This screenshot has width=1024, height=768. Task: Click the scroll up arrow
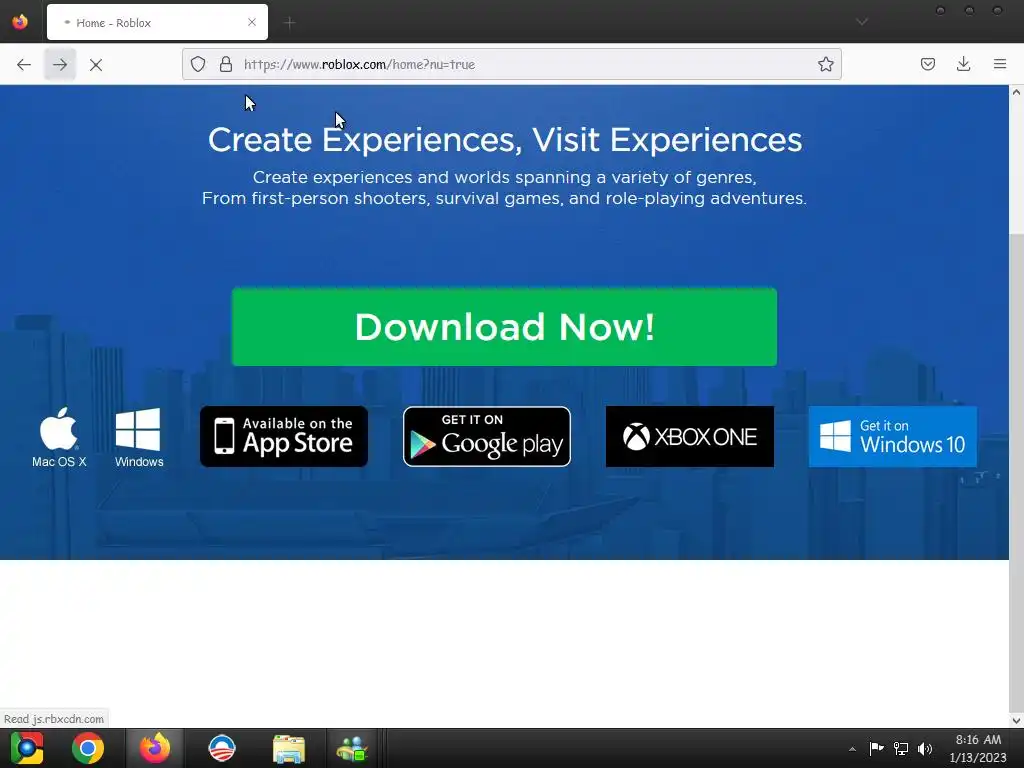tap(1016, 92)
